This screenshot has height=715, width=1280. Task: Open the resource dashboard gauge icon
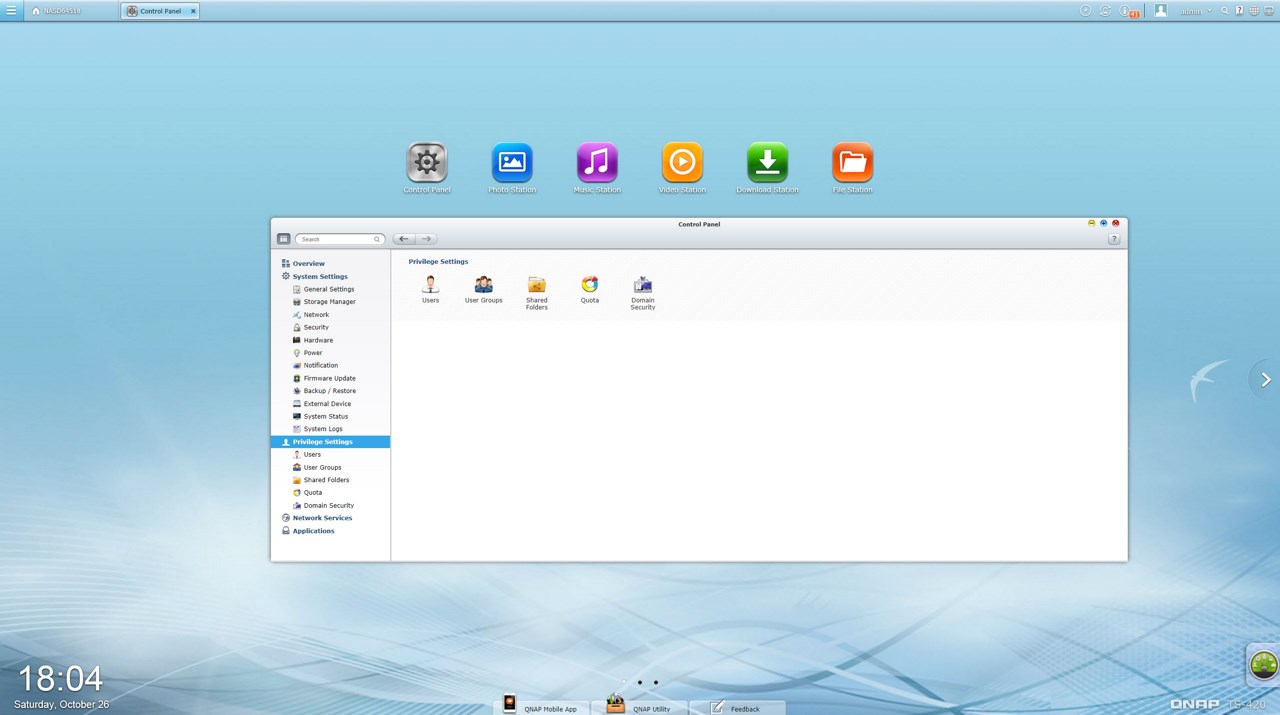(x=1264, y=665)
